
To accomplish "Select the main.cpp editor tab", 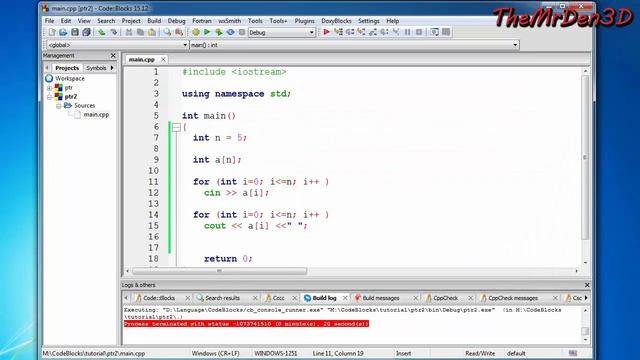I will (142, 60).
